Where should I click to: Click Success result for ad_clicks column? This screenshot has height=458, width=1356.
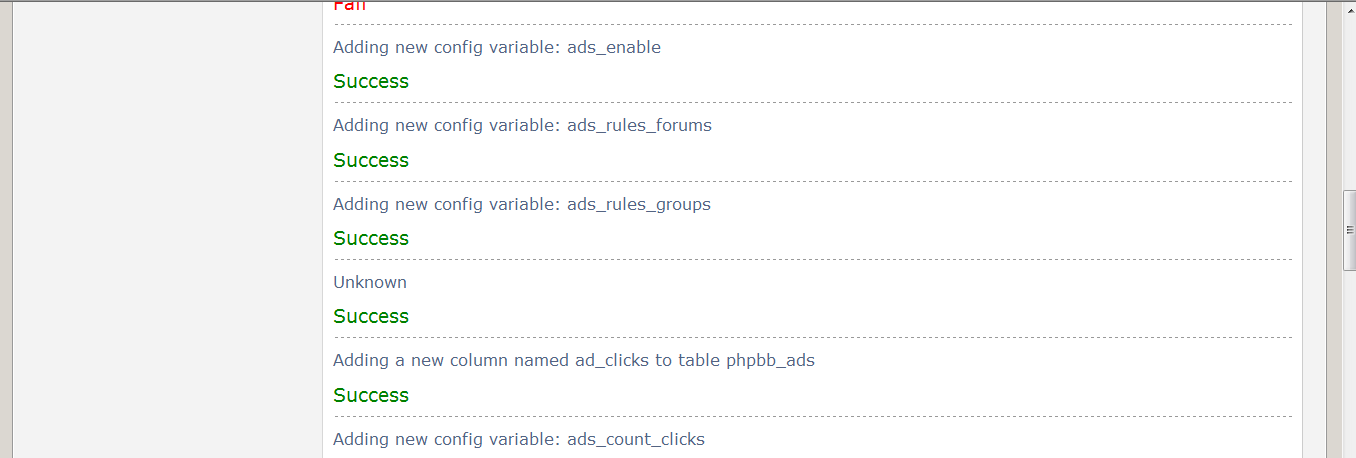coord(371,395)
